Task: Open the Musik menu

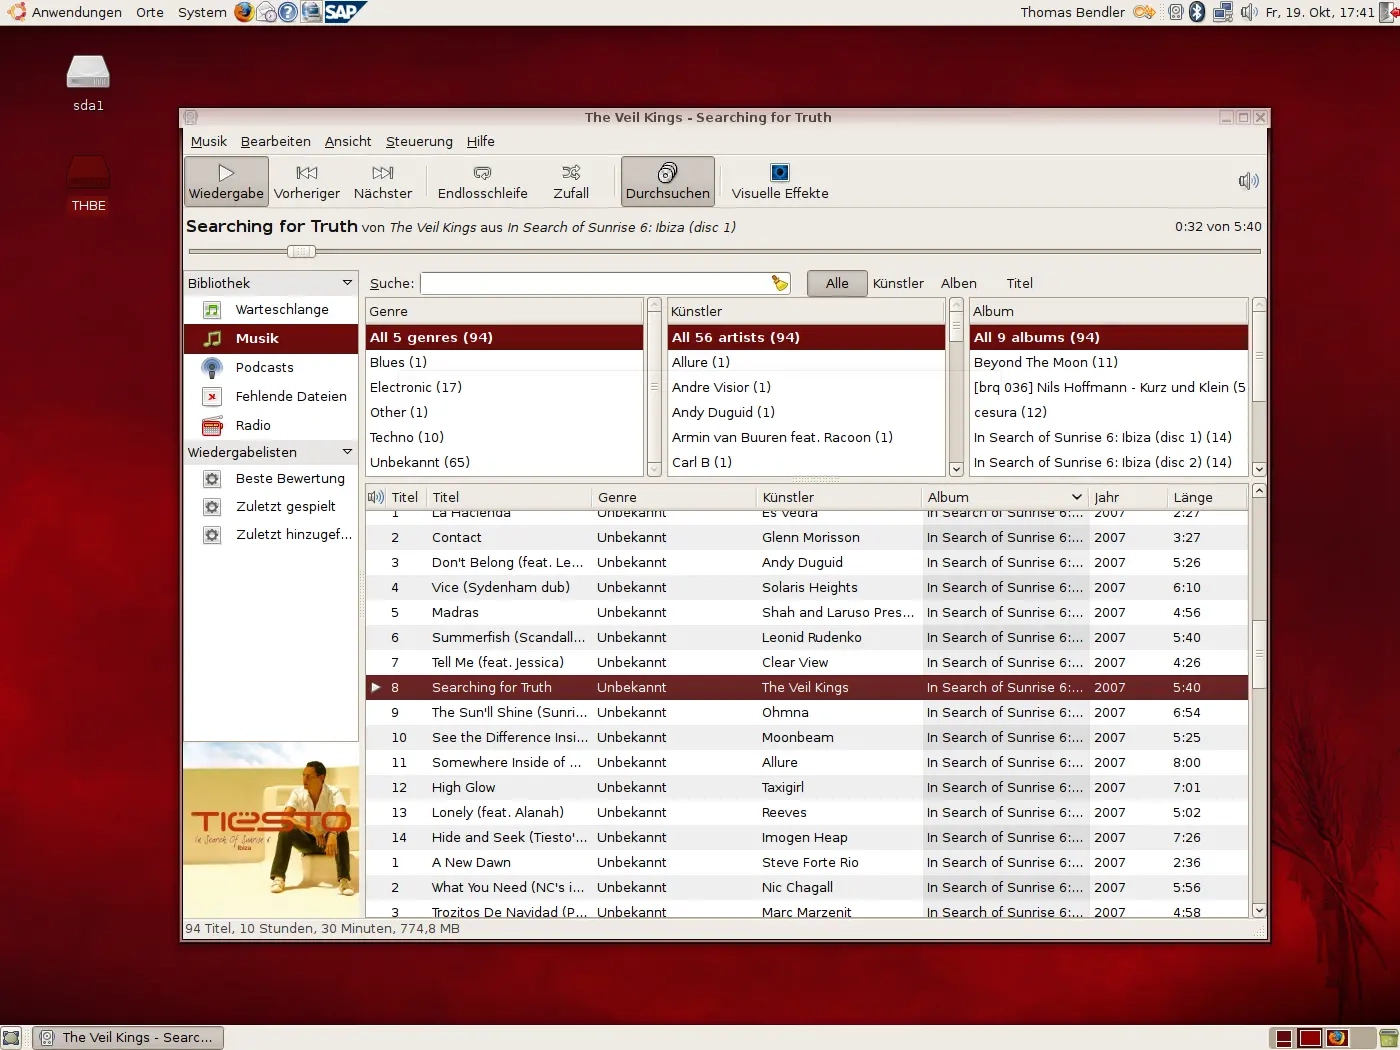Action: pos(208,141)
